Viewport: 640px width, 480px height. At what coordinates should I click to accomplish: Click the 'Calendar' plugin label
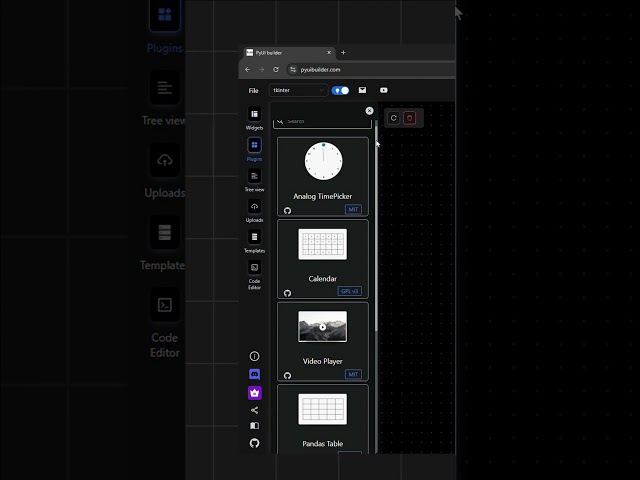click(x=322, y=279)
